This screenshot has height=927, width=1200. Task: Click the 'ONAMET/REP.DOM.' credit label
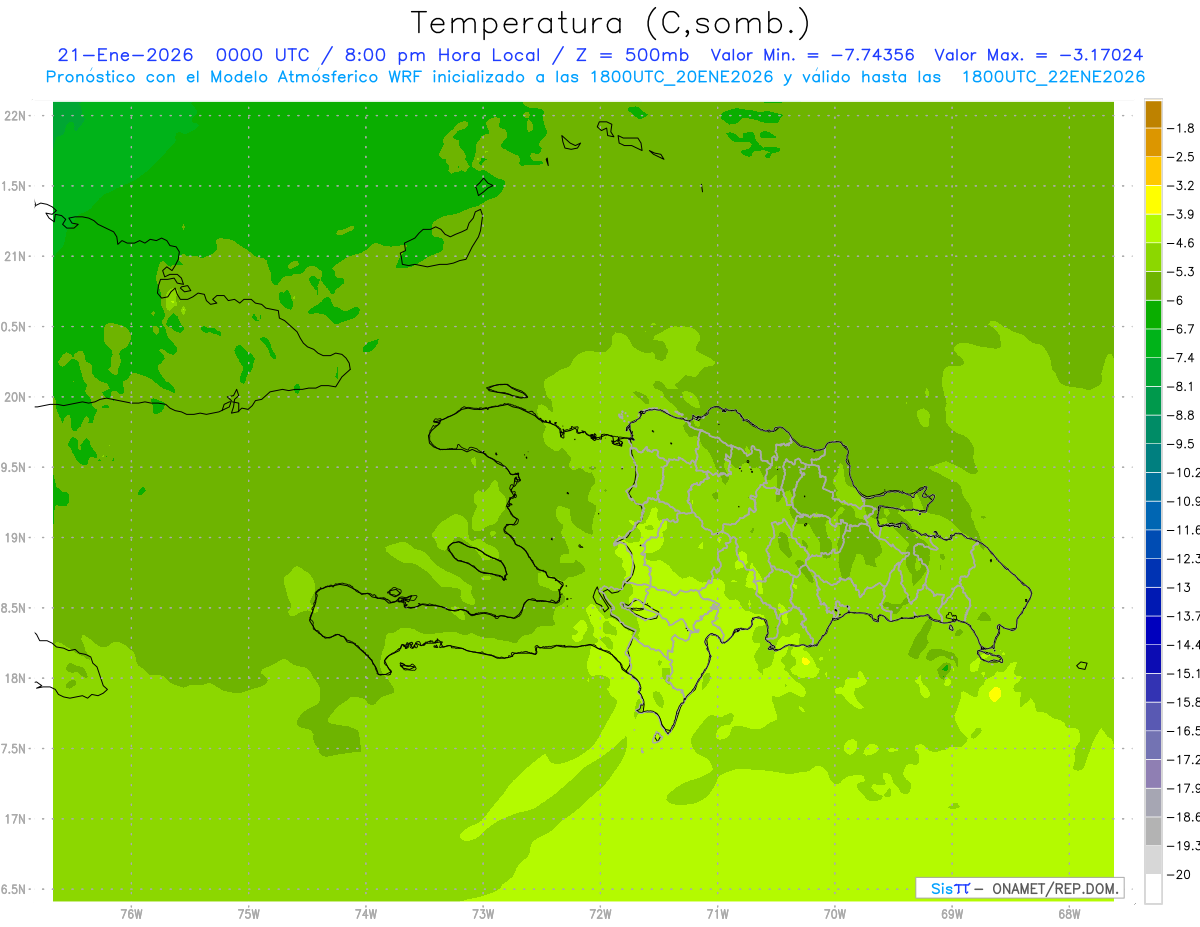(x=1055, y=888)
